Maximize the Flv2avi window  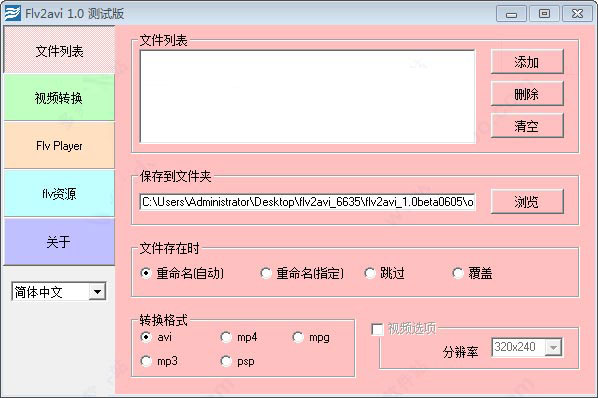[544, 14]
